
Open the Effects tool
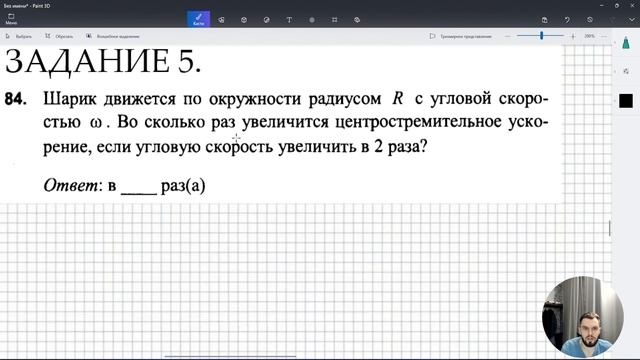[x=312, y=20]
